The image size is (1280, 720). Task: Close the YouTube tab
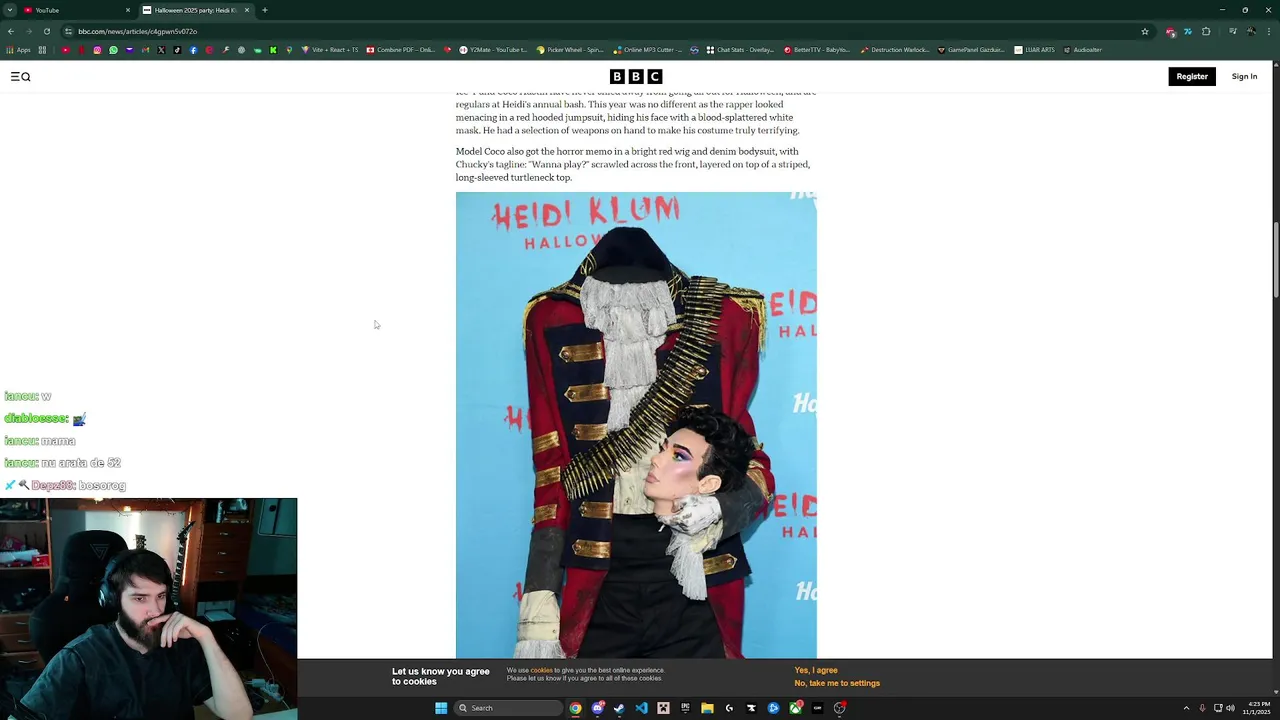pos(128,10)
